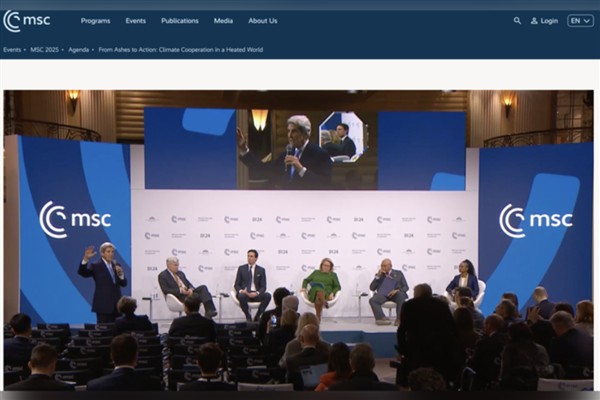Viewport: 600px width, 400px height.
Task: Click the Login link
Action: (549, 20)
